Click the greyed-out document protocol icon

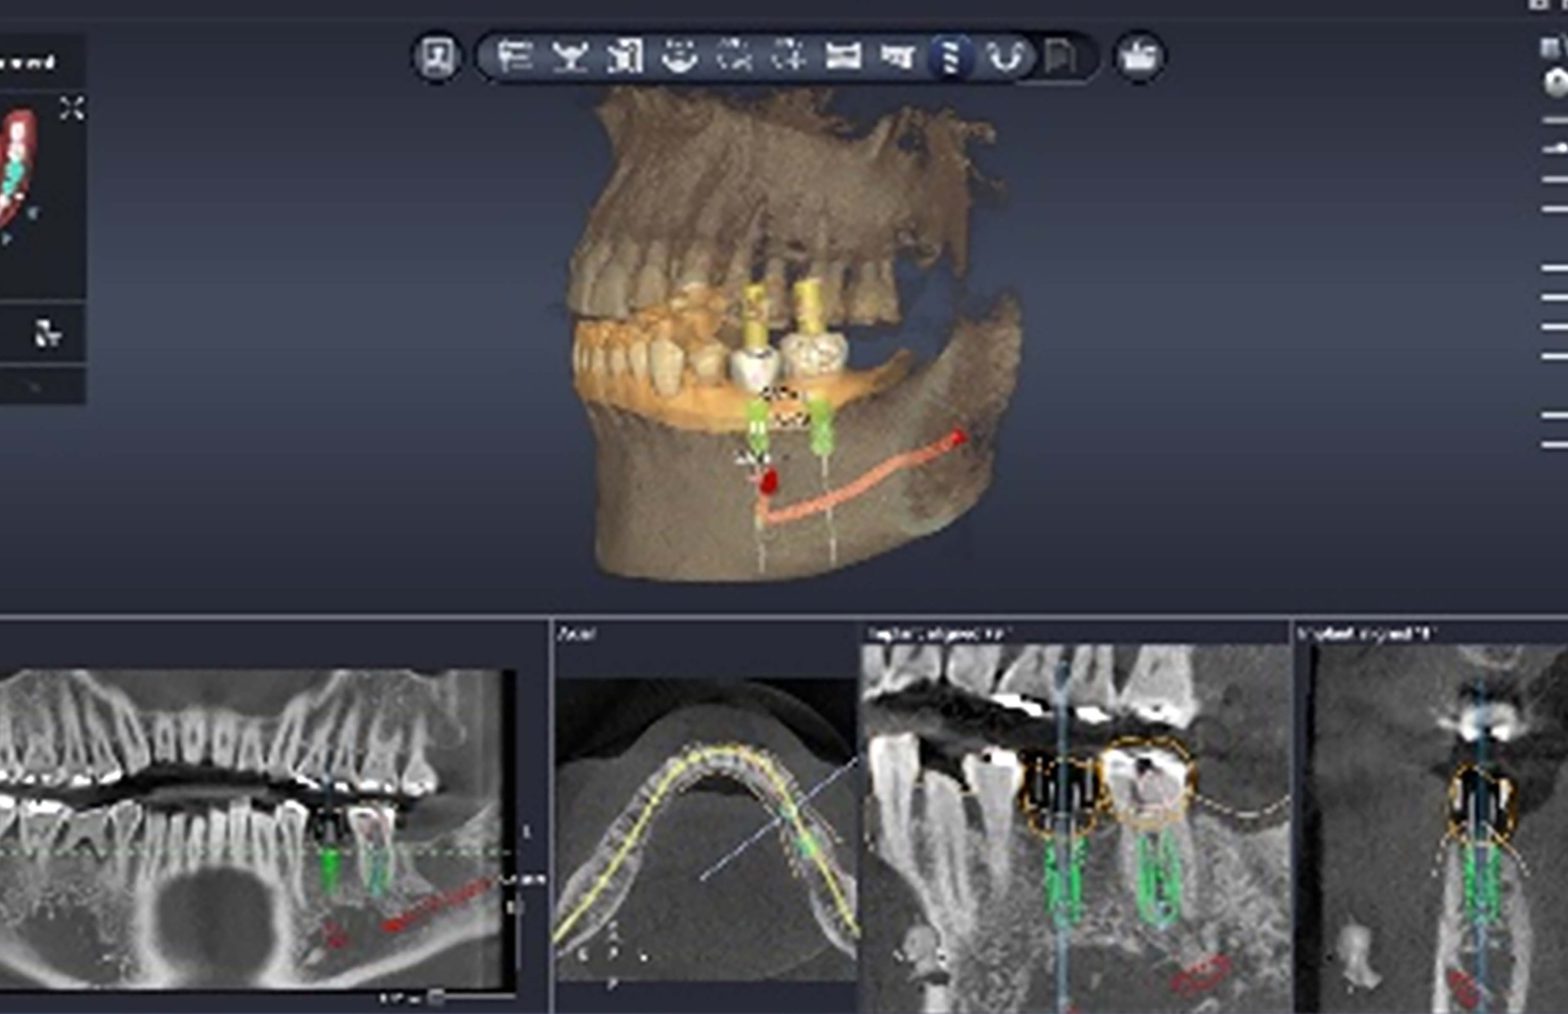(x=1059, y=57)
